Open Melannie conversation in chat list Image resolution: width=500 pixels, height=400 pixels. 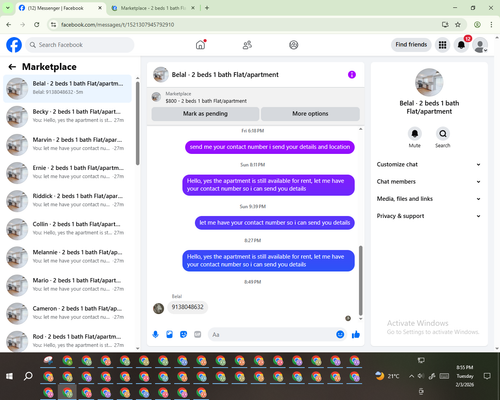click(67, 257)
